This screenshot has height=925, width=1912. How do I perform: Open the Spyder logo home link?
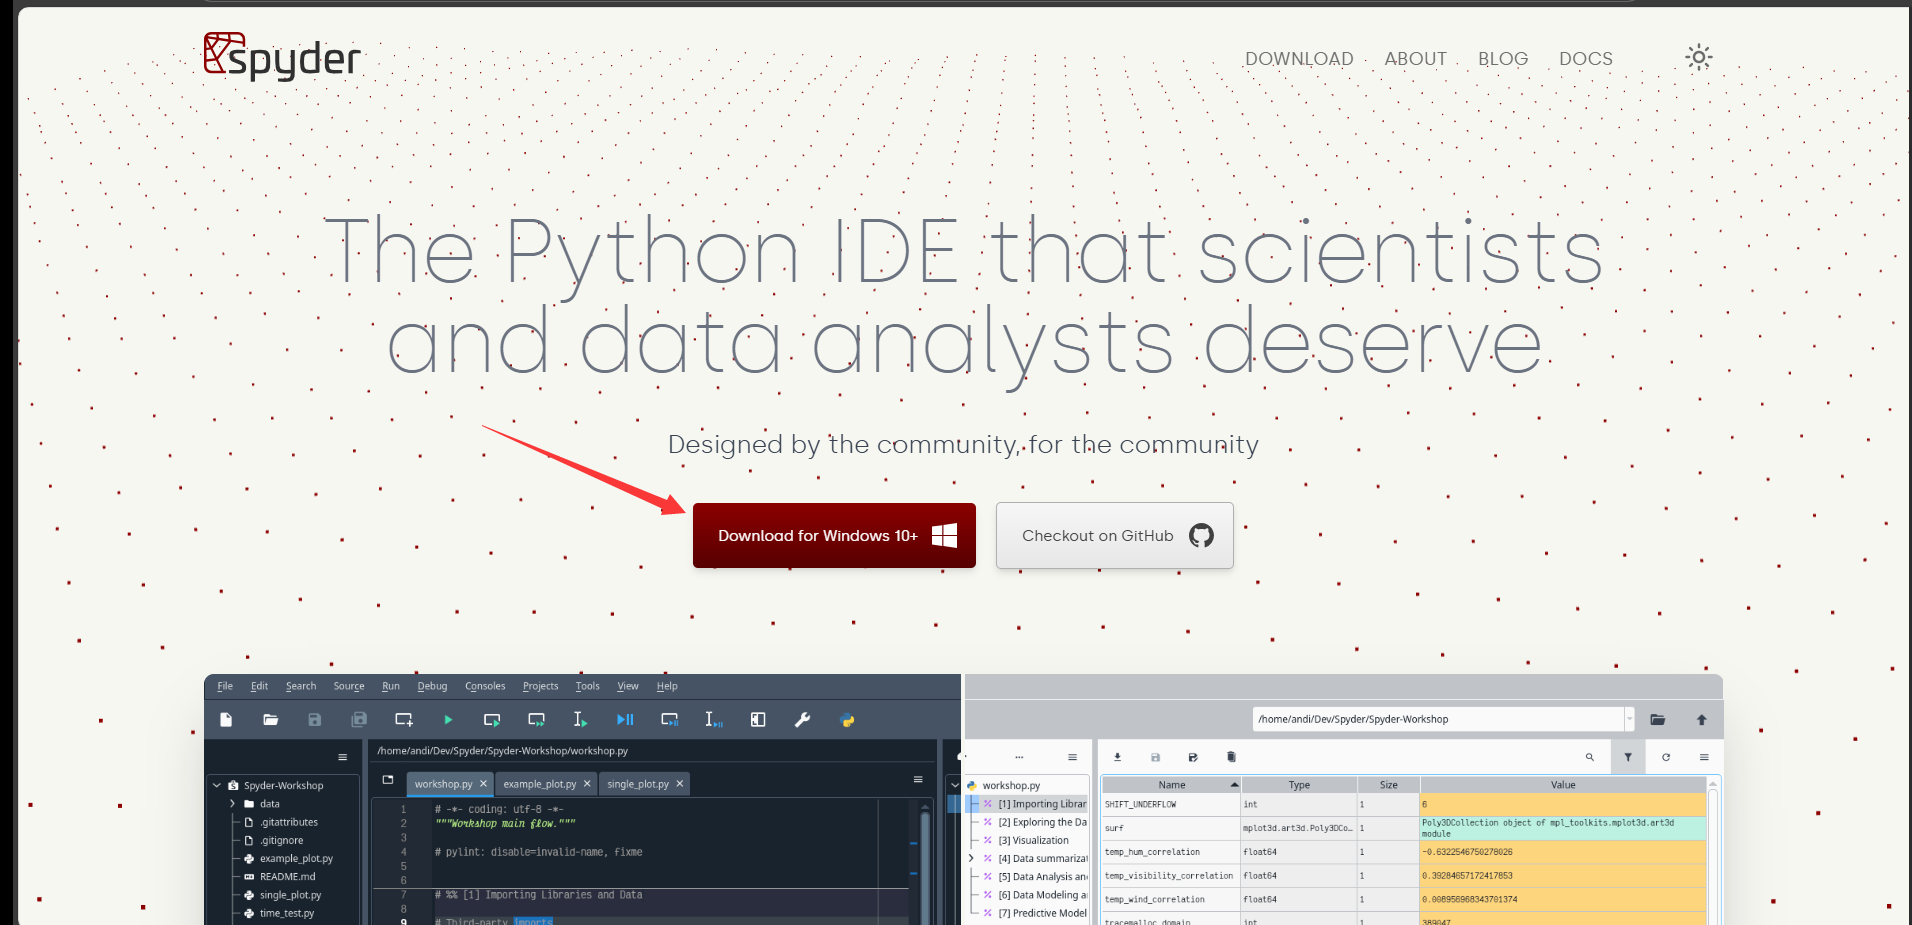[x=281, y=56]
